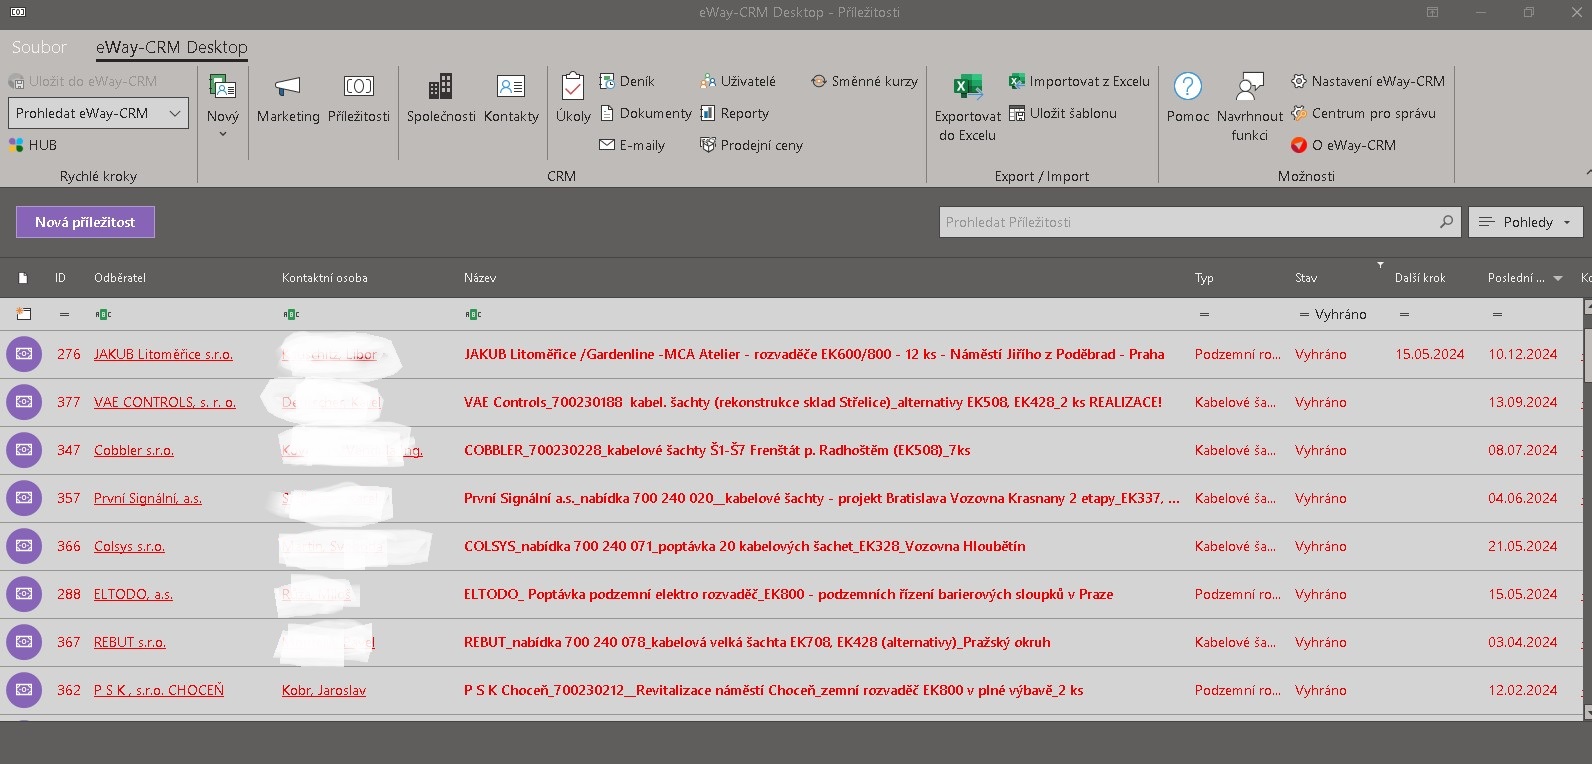Click the Název filter operator icon
This screenshot has height=764, width=1592.
(x=473, y=314)
